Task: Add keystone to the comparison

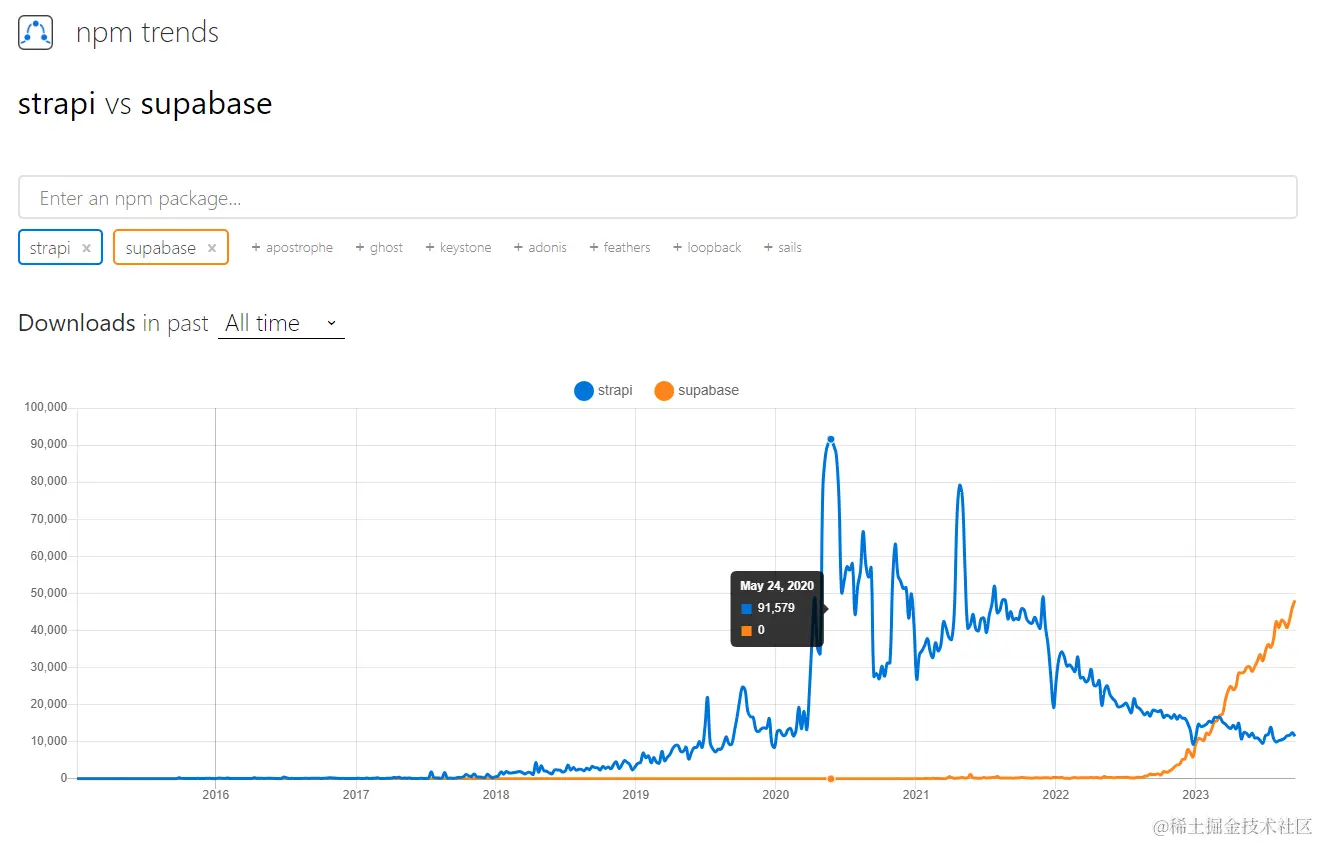Action: (458, 248)
